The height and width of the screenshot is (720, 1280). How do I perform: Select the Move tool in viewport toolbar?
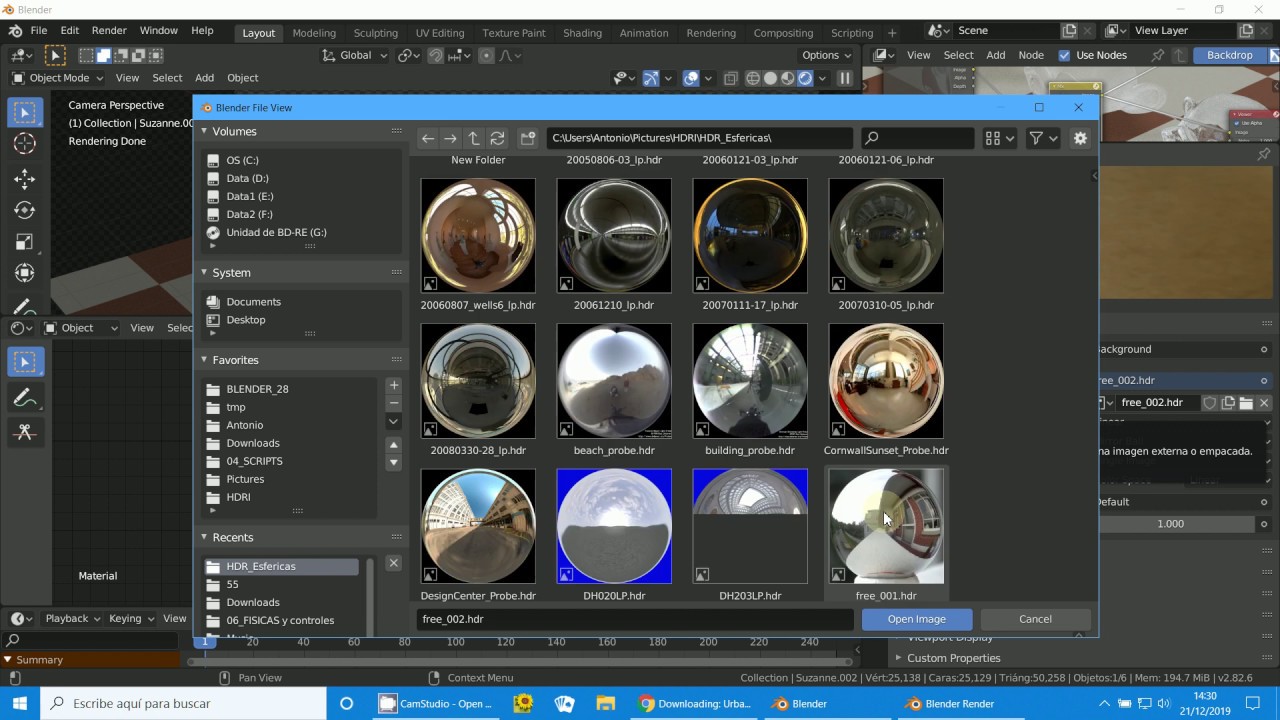pos(25,178)
